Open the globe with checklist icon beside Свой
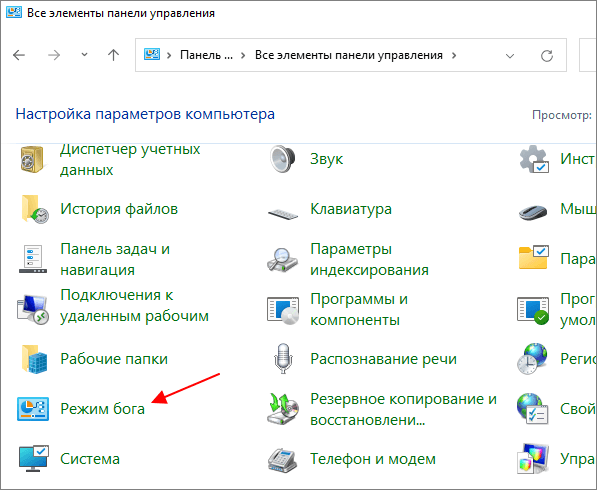This screenshot has width=597, height=490. click(x=533, y=409)
